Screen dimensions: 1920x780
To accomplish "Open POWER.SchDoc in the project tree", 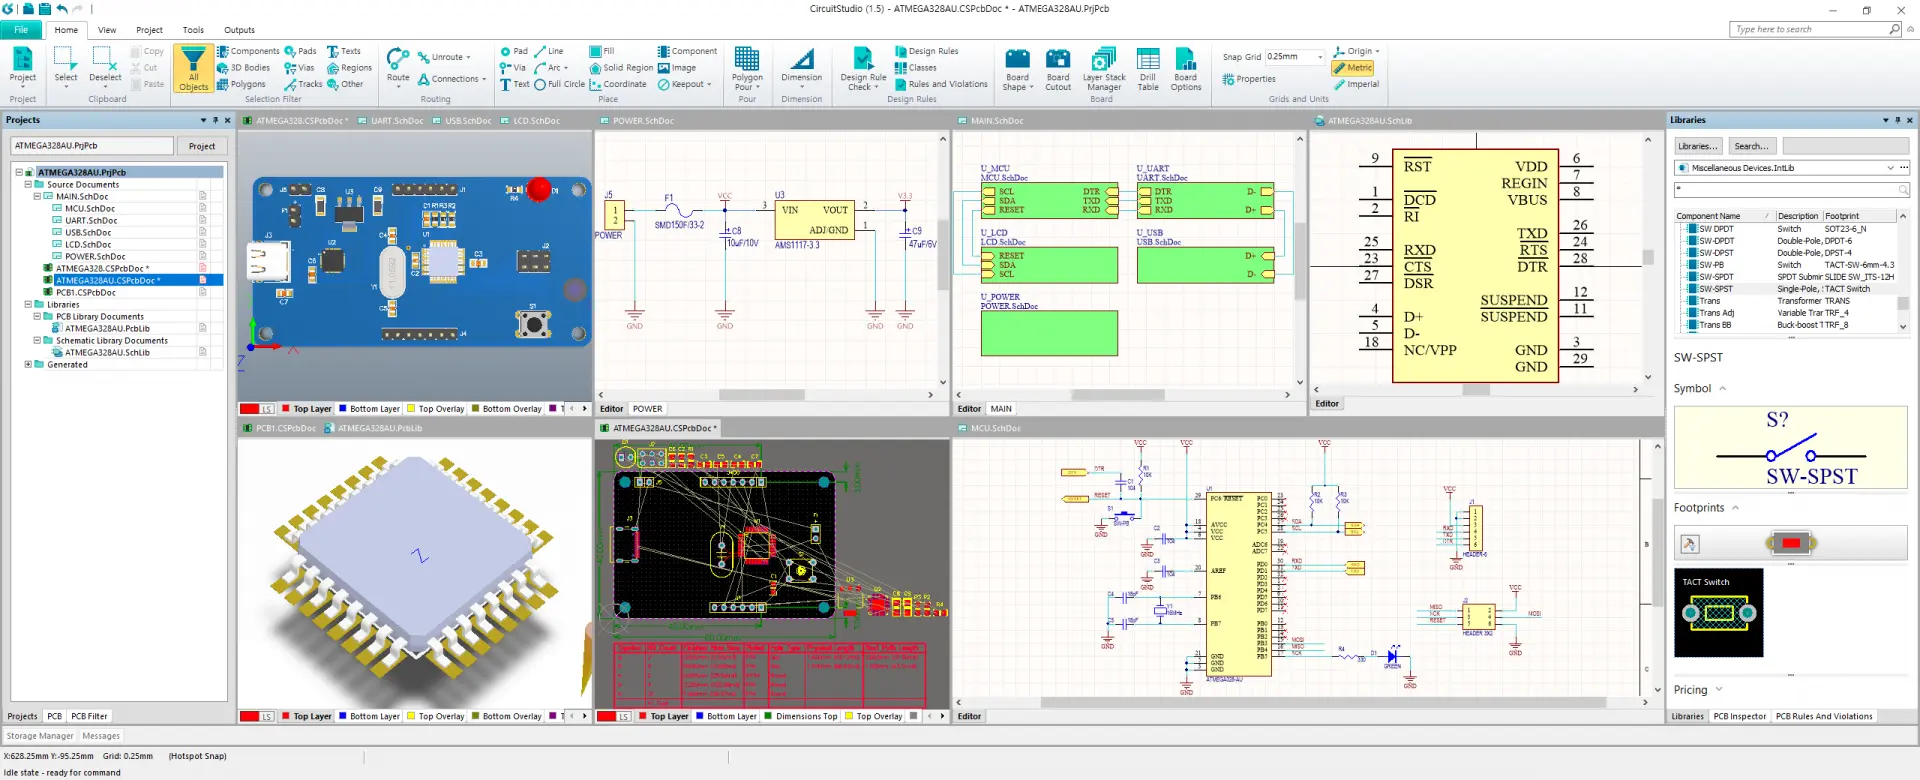I will point(95,257).
